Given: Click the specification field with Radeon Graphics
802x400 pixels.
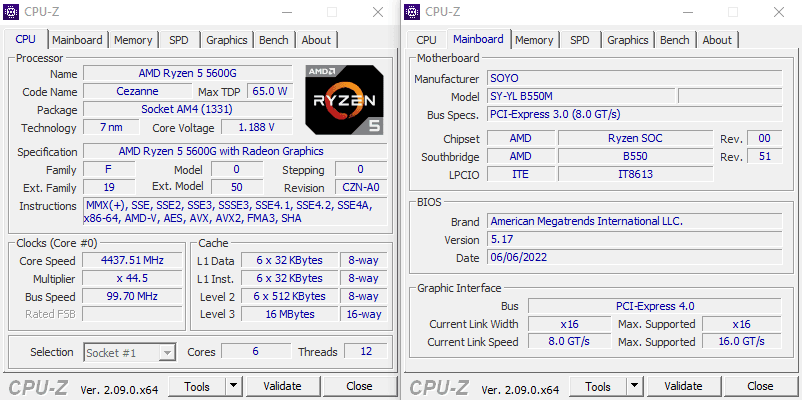Looking at the screenshot, I should click(235, 151).
